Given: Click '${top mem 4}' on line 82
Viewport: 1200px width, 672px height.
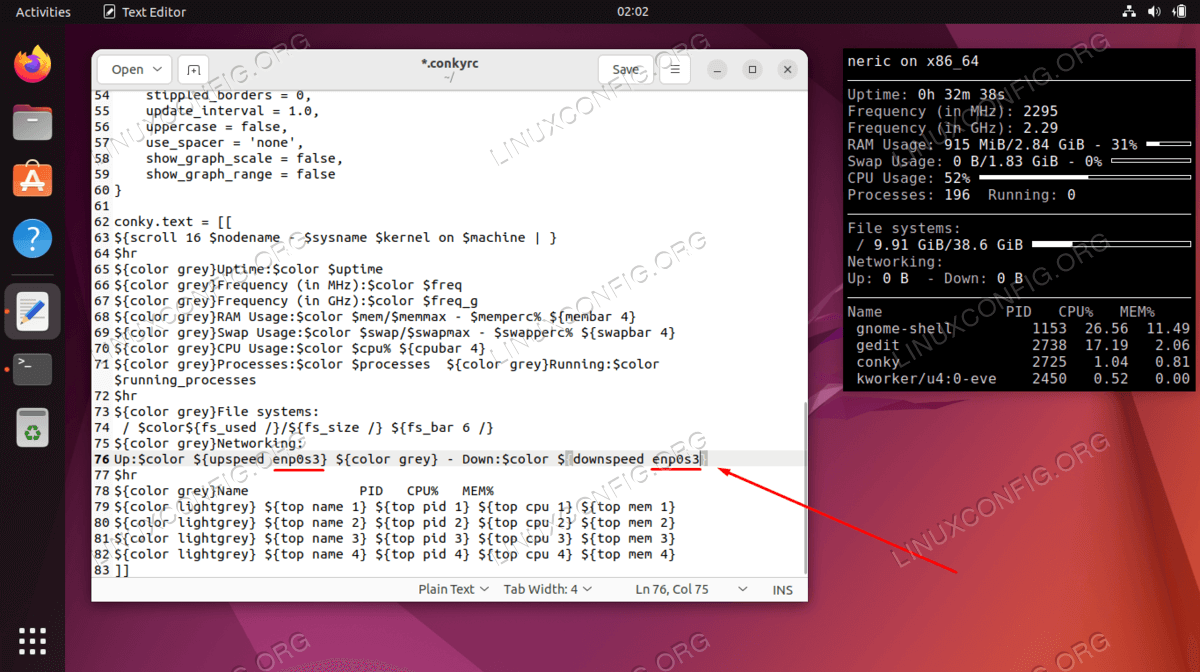Looking at the screenshot, I should point(629,554).
